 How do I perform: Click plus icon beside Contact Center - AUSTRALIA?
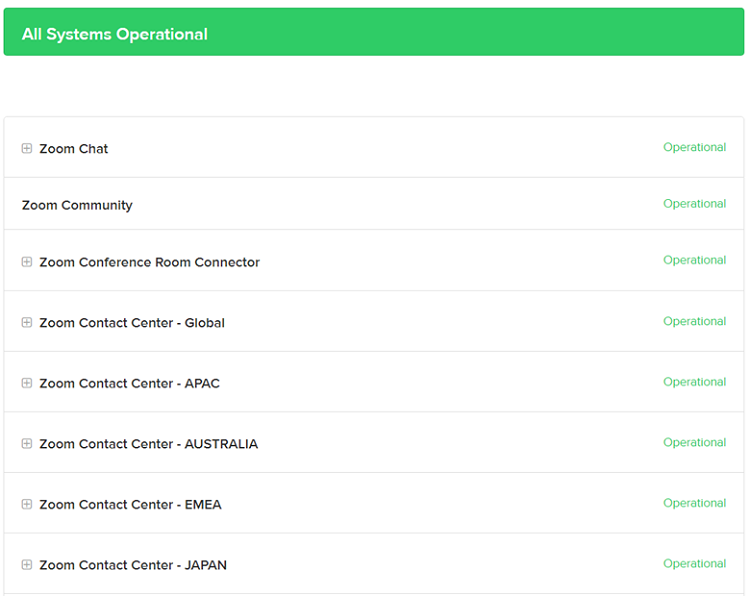tap(27, 444)
